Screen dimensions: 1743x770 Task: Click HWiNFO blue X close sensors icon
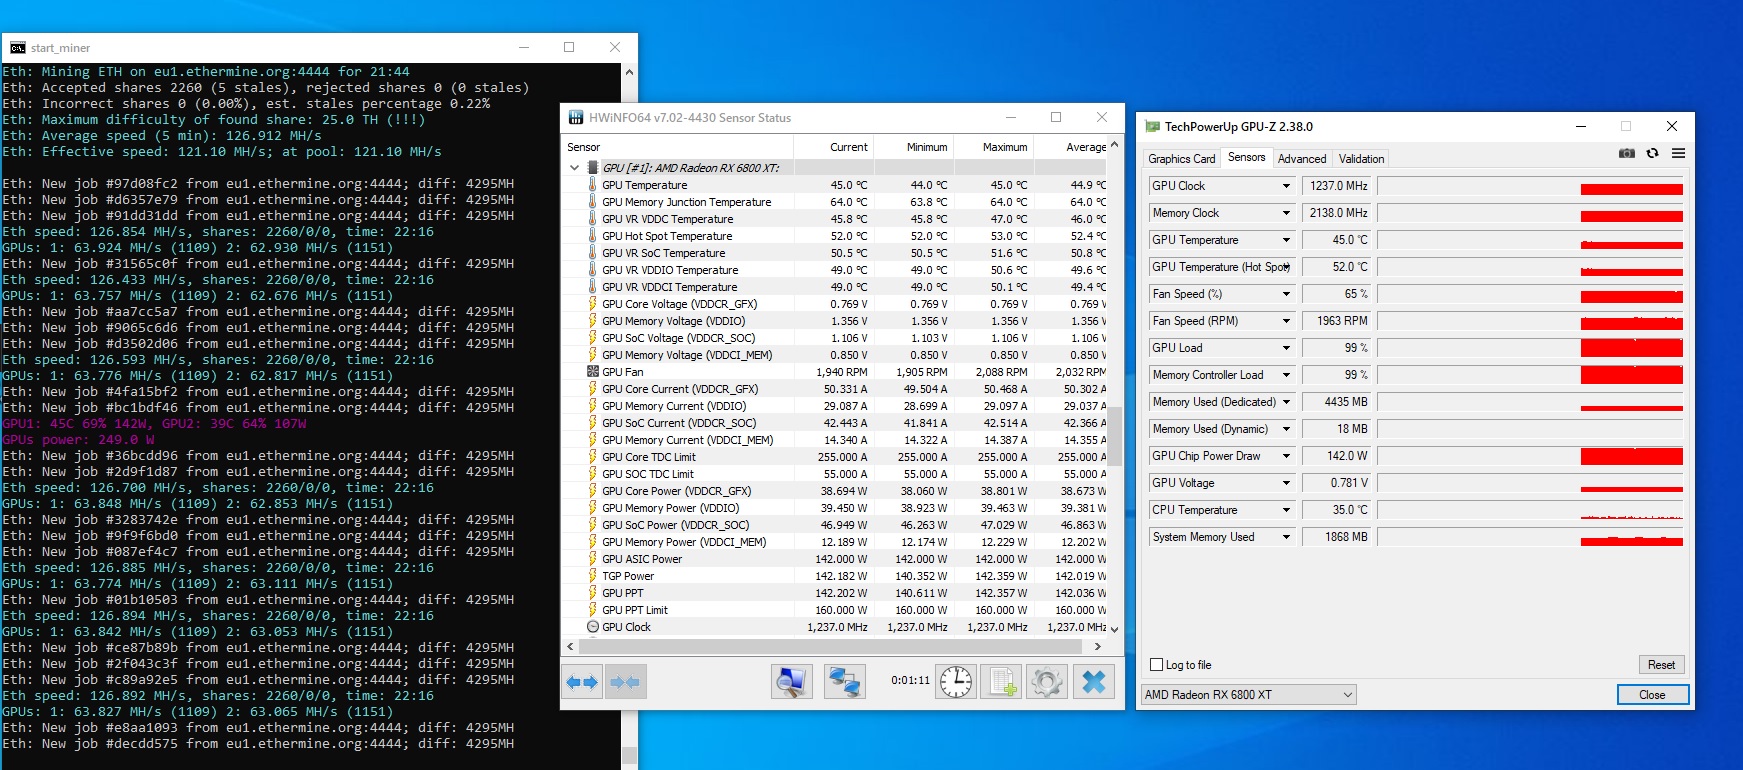pyautogui.click(x=1094, y=682)
